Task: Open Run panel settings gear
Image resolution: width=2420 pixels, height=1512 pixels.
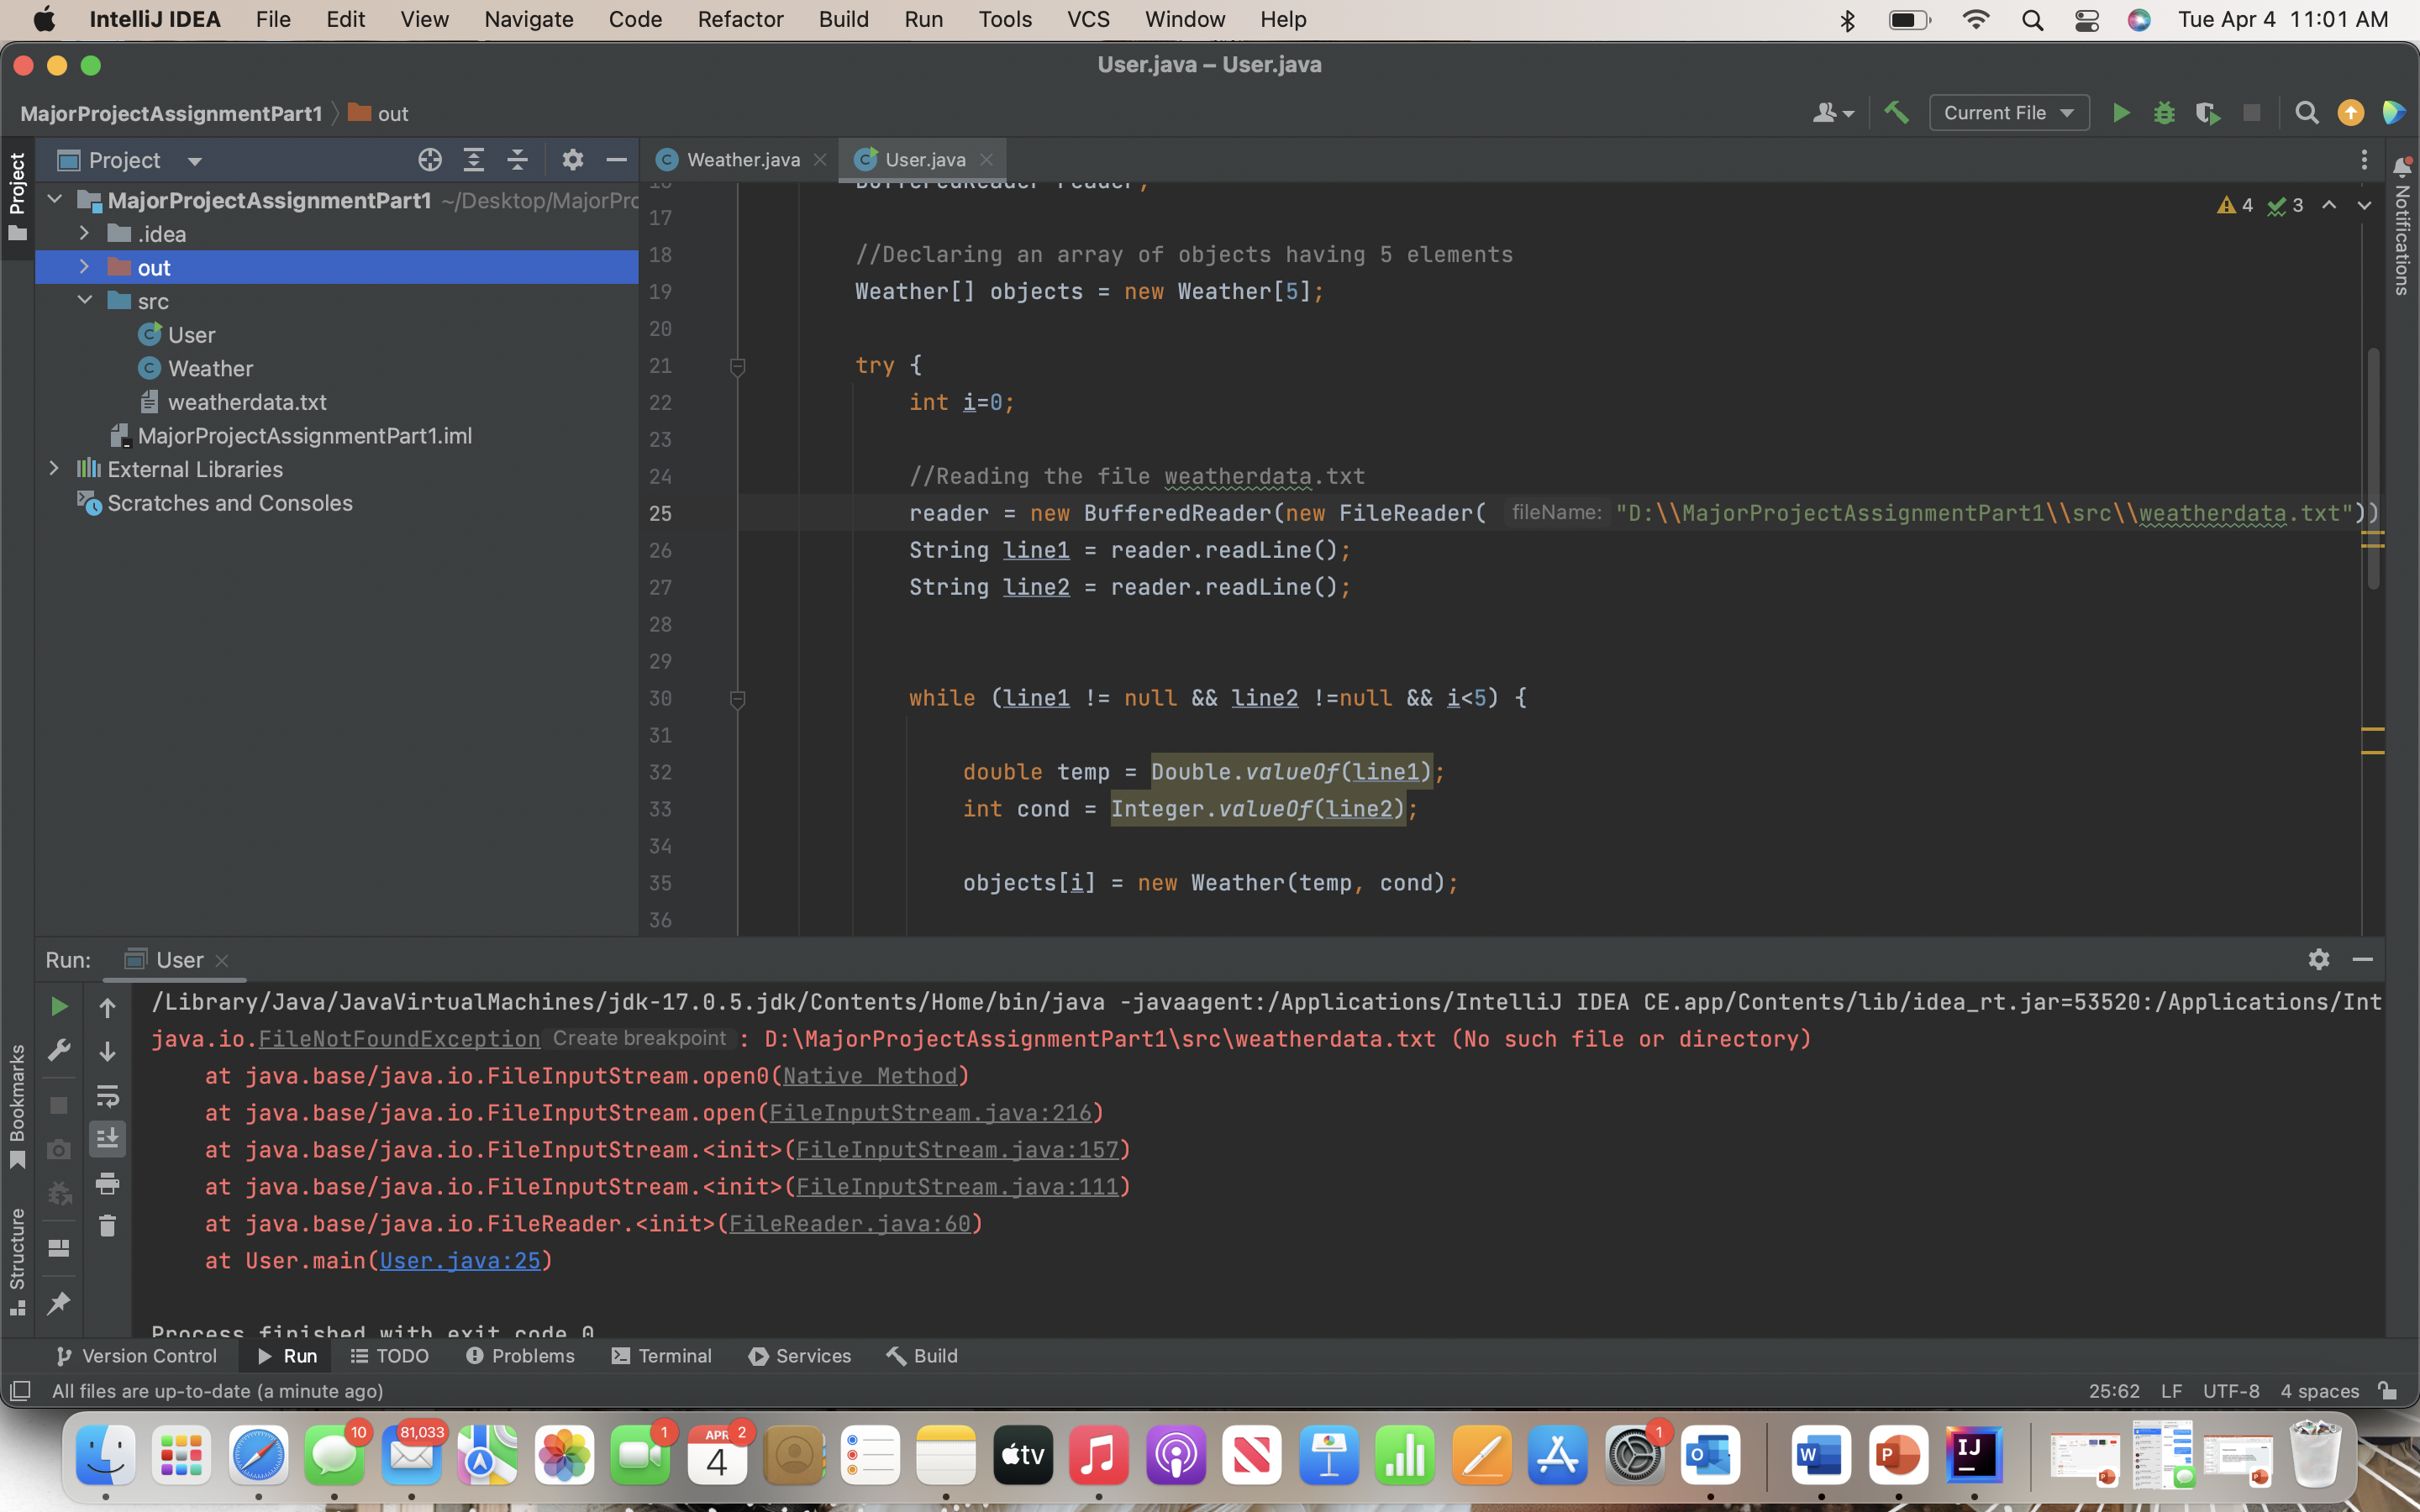Action: 2318,959
